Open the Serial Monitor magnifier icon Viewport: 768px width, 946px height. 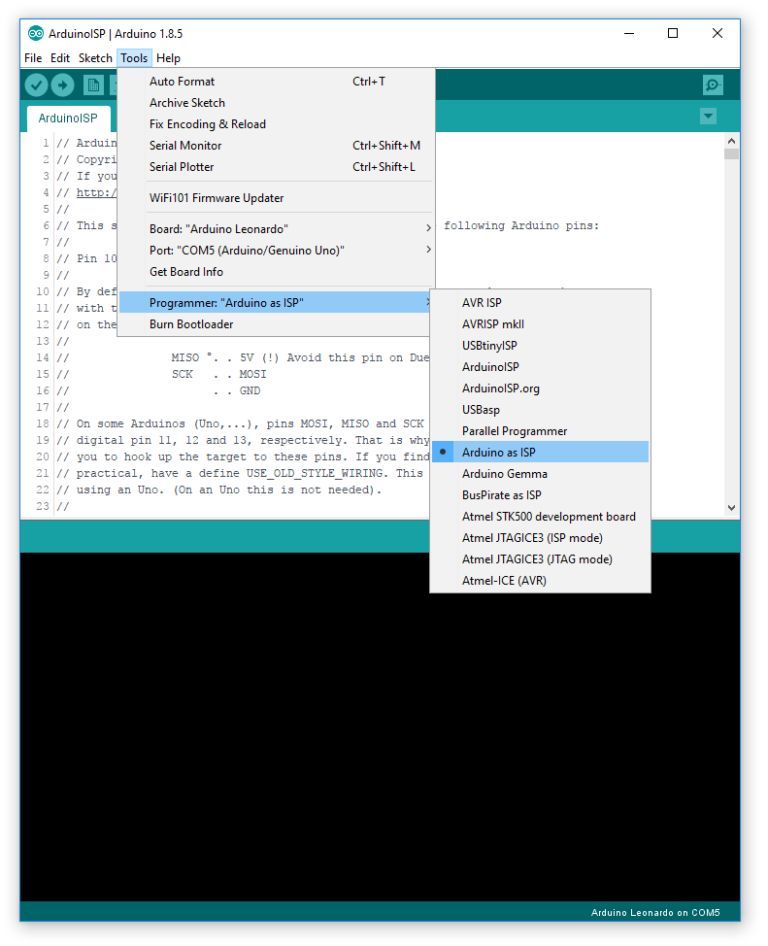(x=712, y=85)
